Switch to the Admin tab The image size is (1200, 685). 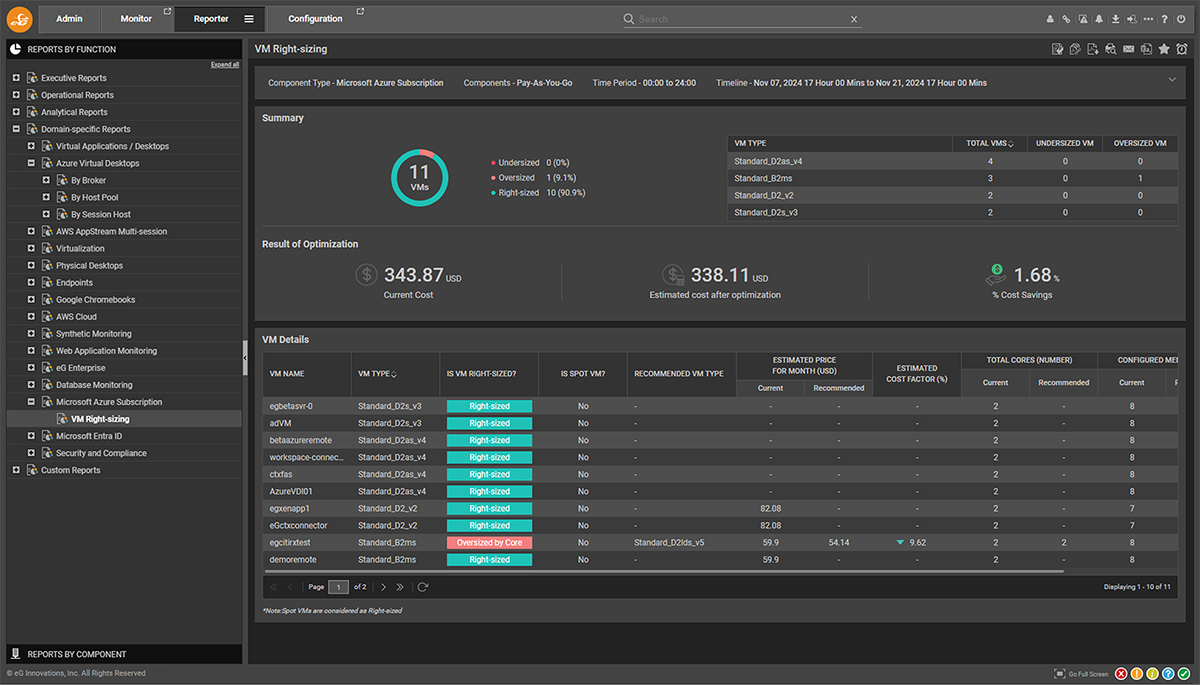click(69, 19)
